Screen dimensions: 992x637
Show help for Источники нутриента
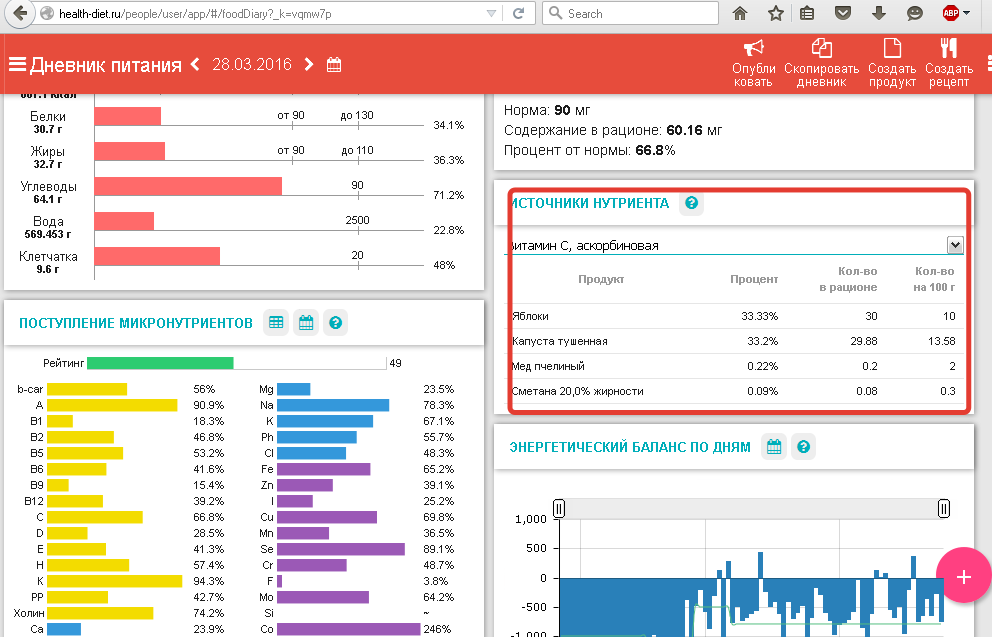691,203
